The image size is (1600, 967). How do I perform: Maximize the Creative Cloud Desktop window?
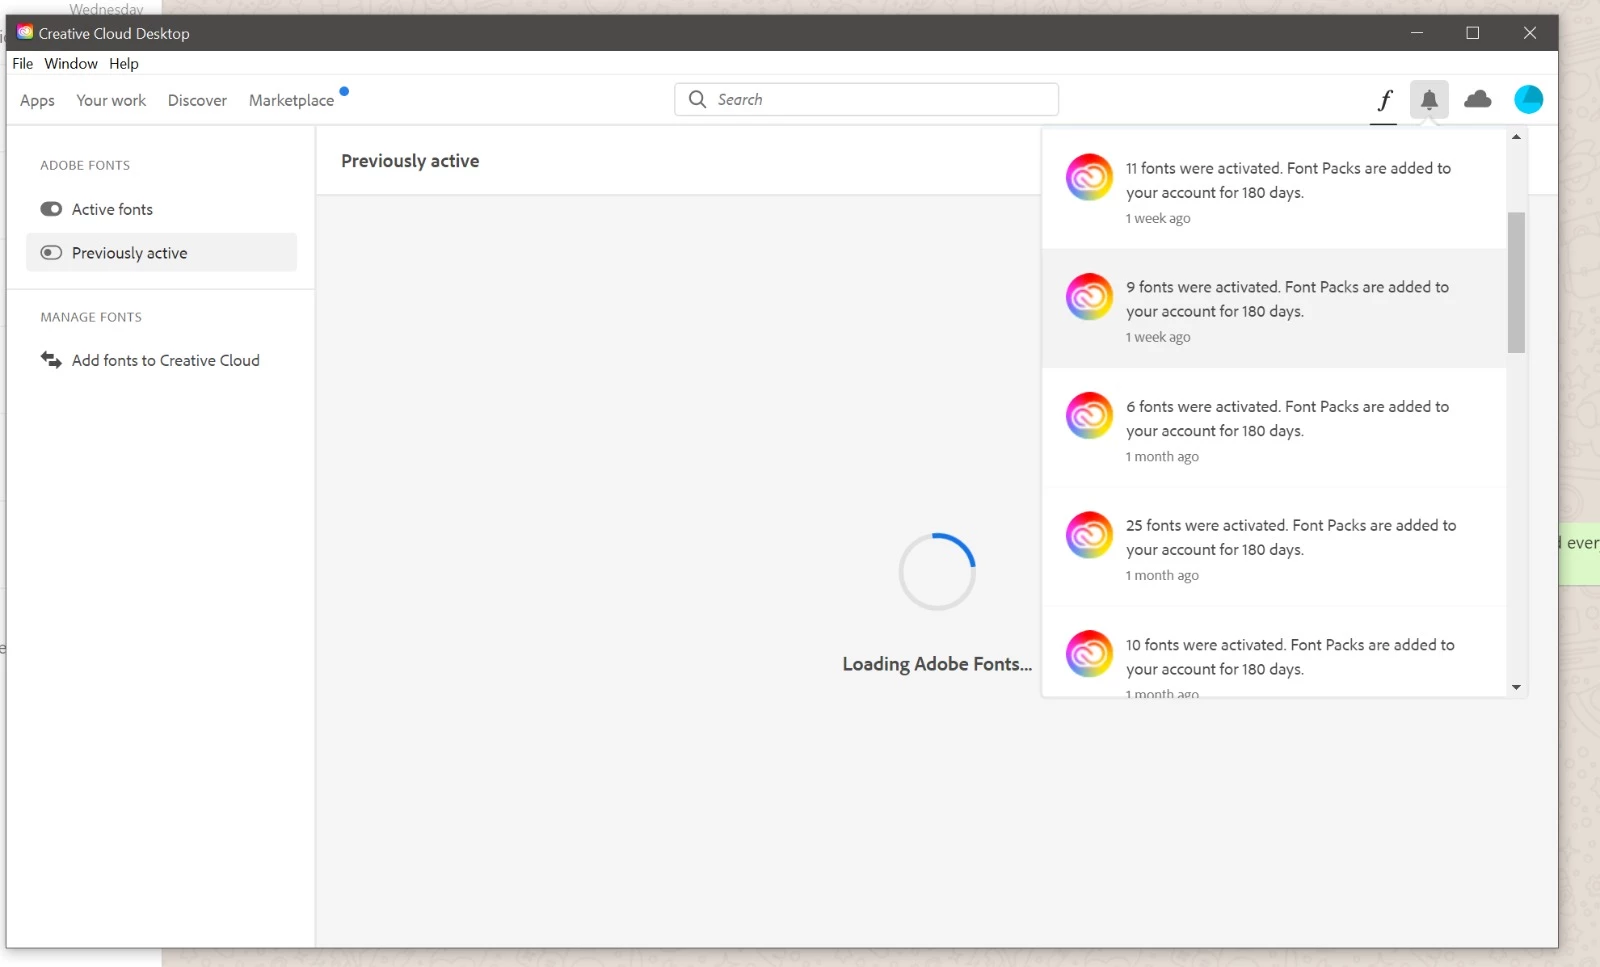[1472, 33]
